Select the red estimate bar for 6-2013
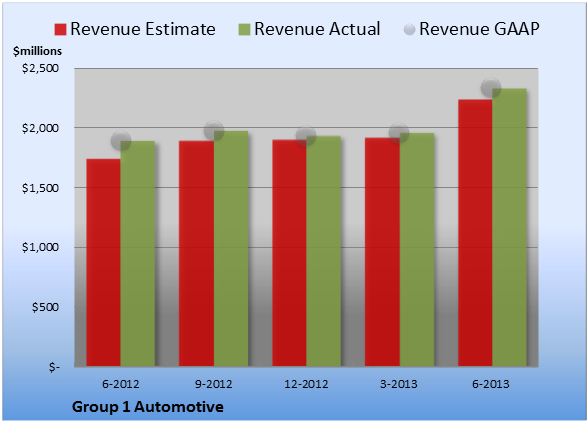Viewport: 588px width, 422px height. pyautogui.click(x=475, y=233)
